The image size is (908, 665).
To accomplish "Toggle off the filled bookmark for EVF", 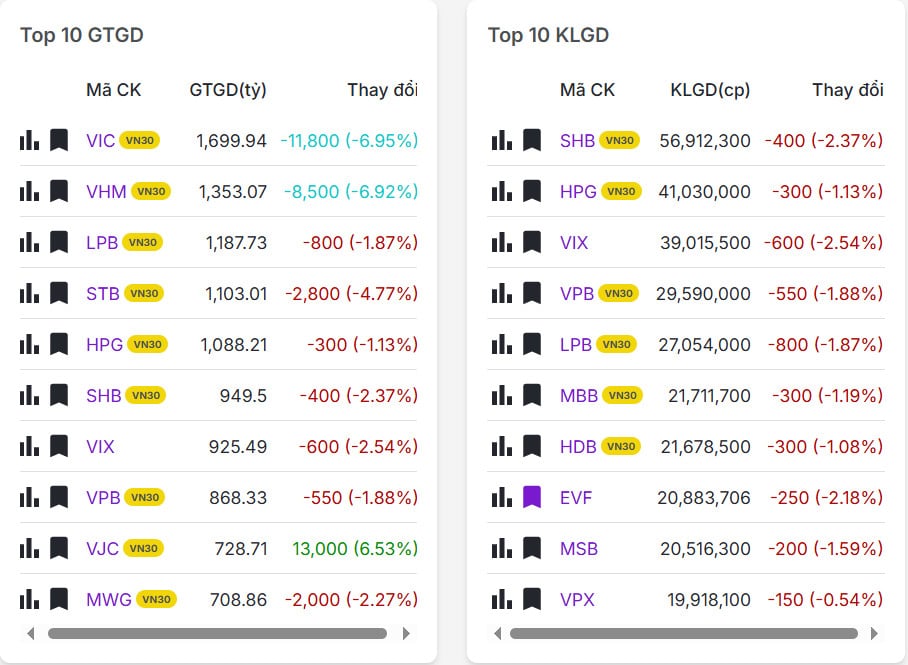I will (530, 497).
